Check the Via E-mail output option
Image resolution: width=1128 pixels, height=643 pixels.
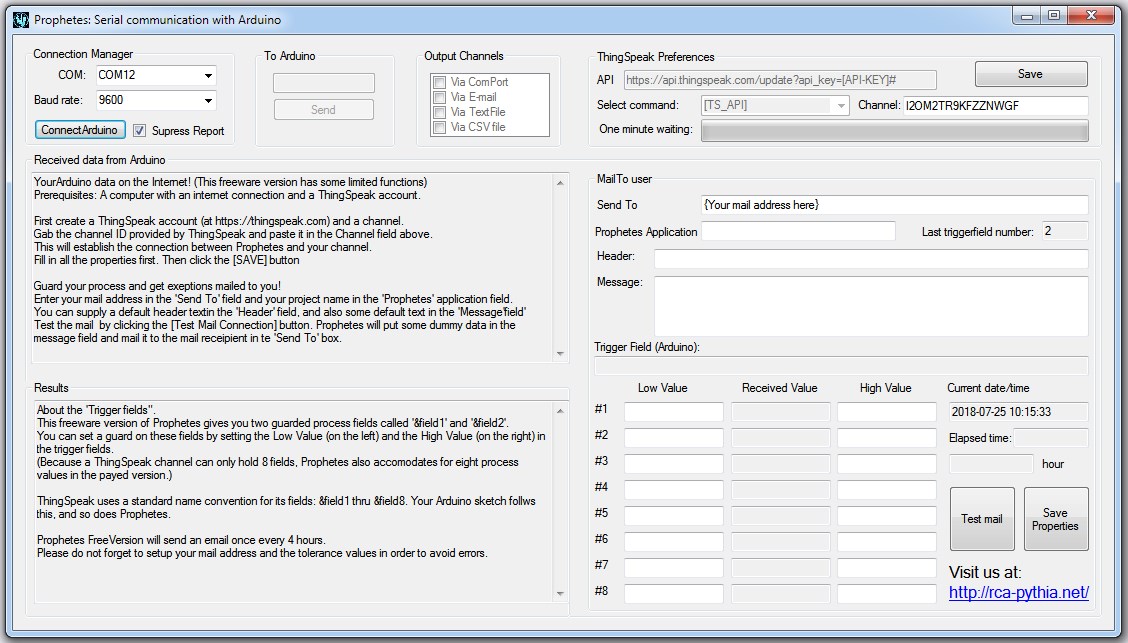[x=439, y=97]
